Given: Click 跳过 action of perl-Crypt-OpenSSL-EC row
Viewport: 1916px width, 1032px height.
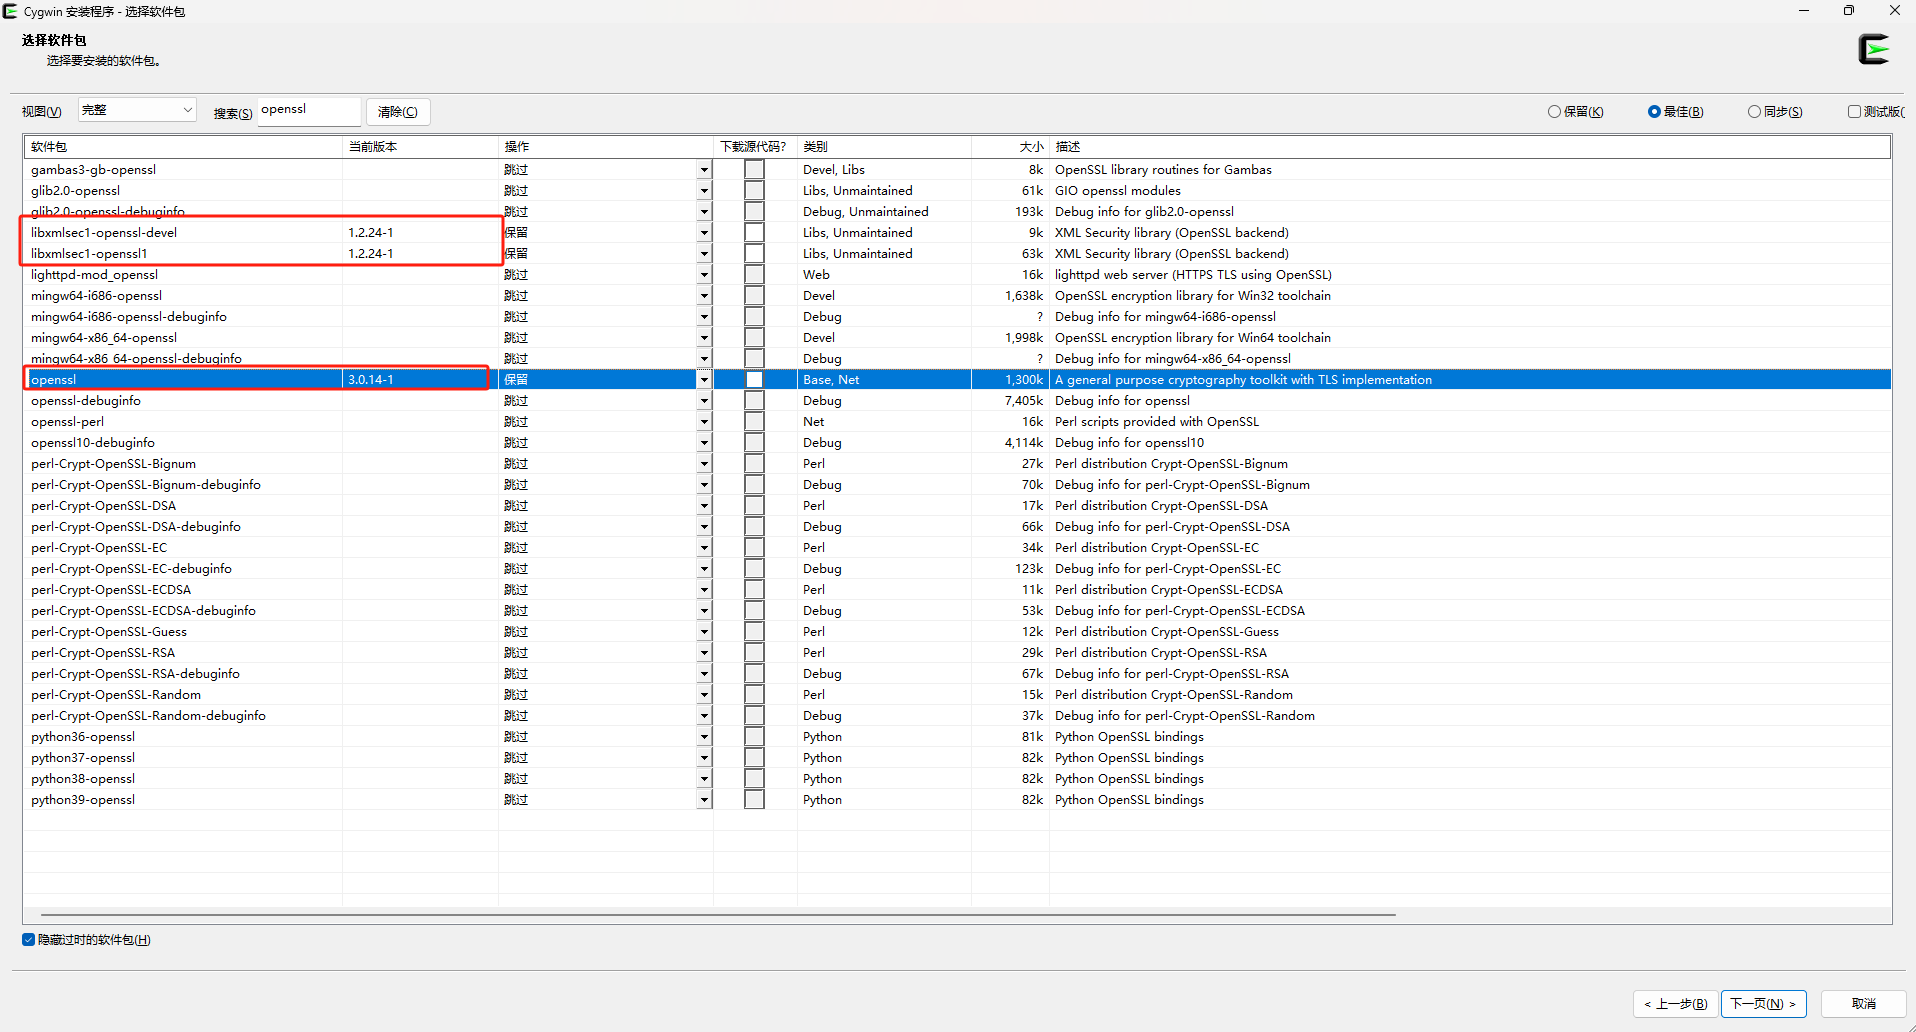Looking at the screenshot, I should tap(516, 548).
